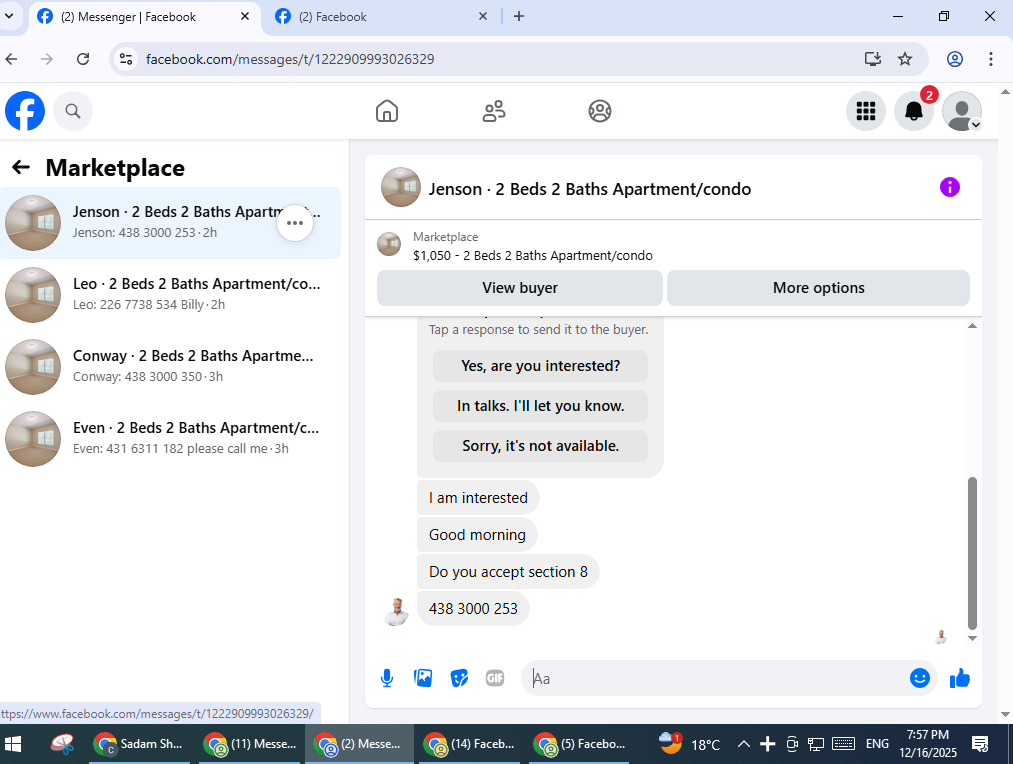The image size is (1013, 764).
Task: Open Windows notification center icon
Action: coord(980,744)
